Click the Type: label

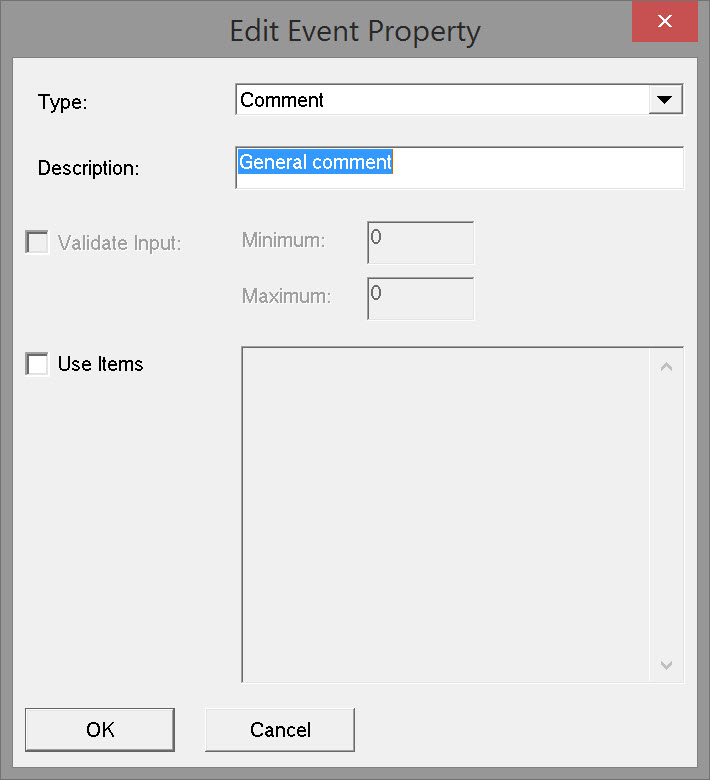(x=63, y=102)
